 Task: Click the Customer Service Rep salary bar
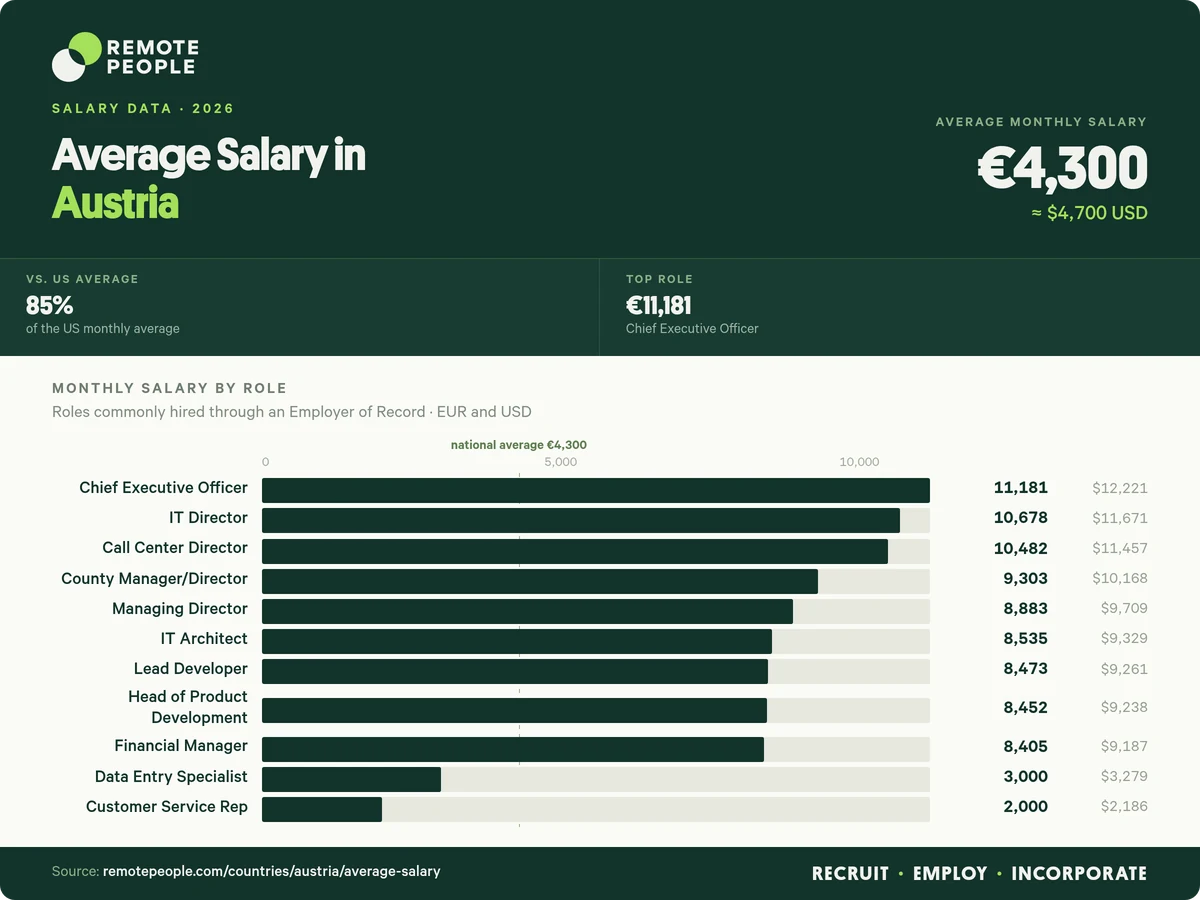click(322, 809)
